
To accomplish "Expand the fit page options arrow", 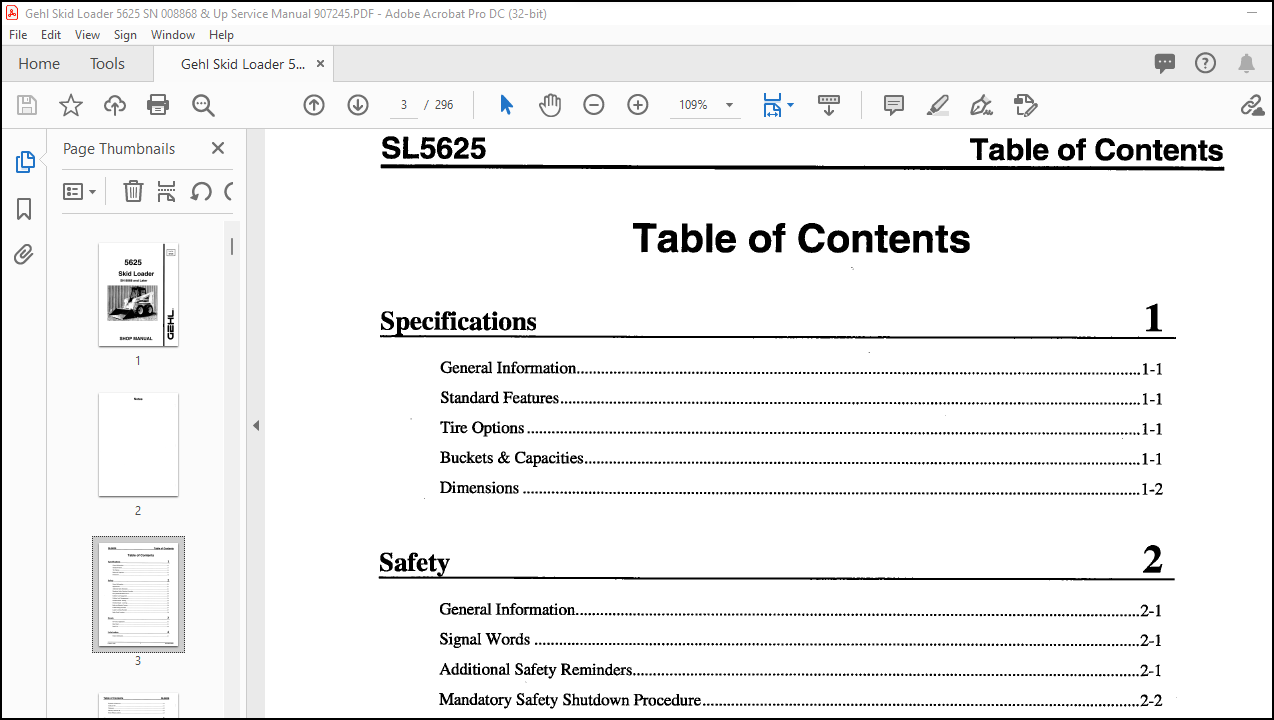I will (x=790, y=105).
